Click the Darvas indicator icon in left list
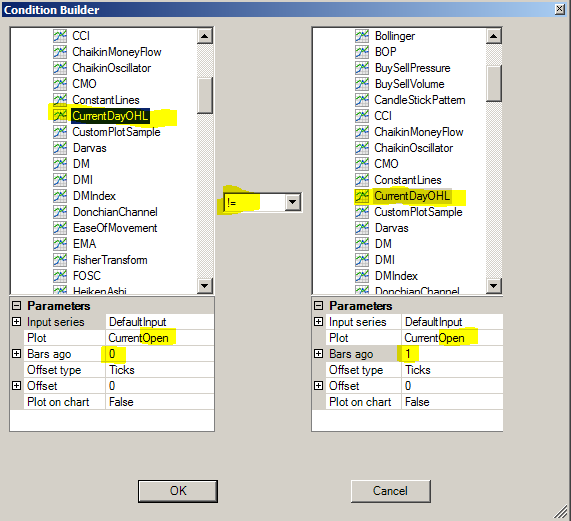Image resolution: width=571 pixels, height=521 pixels. tap(60, 148)
